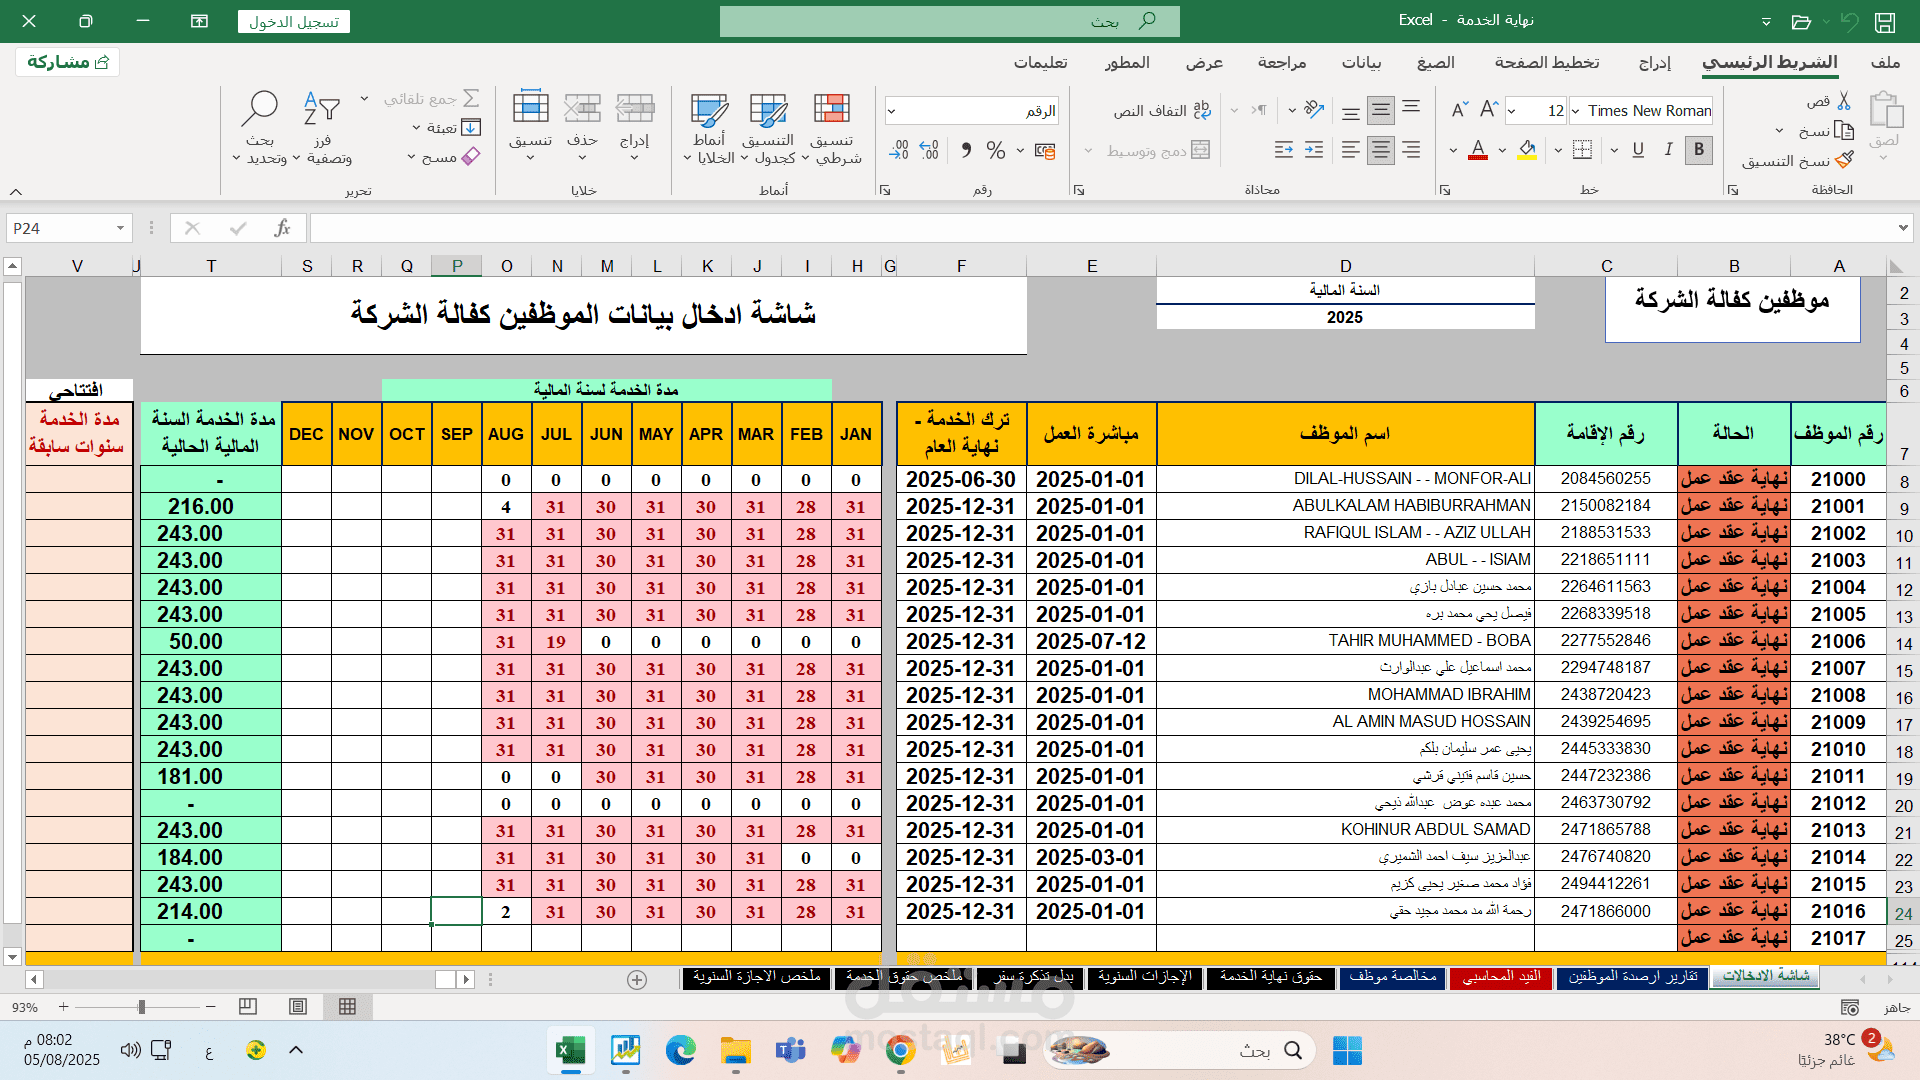
Task: Open the Times New Roman font dropdown
Action: click(1576, 111)
